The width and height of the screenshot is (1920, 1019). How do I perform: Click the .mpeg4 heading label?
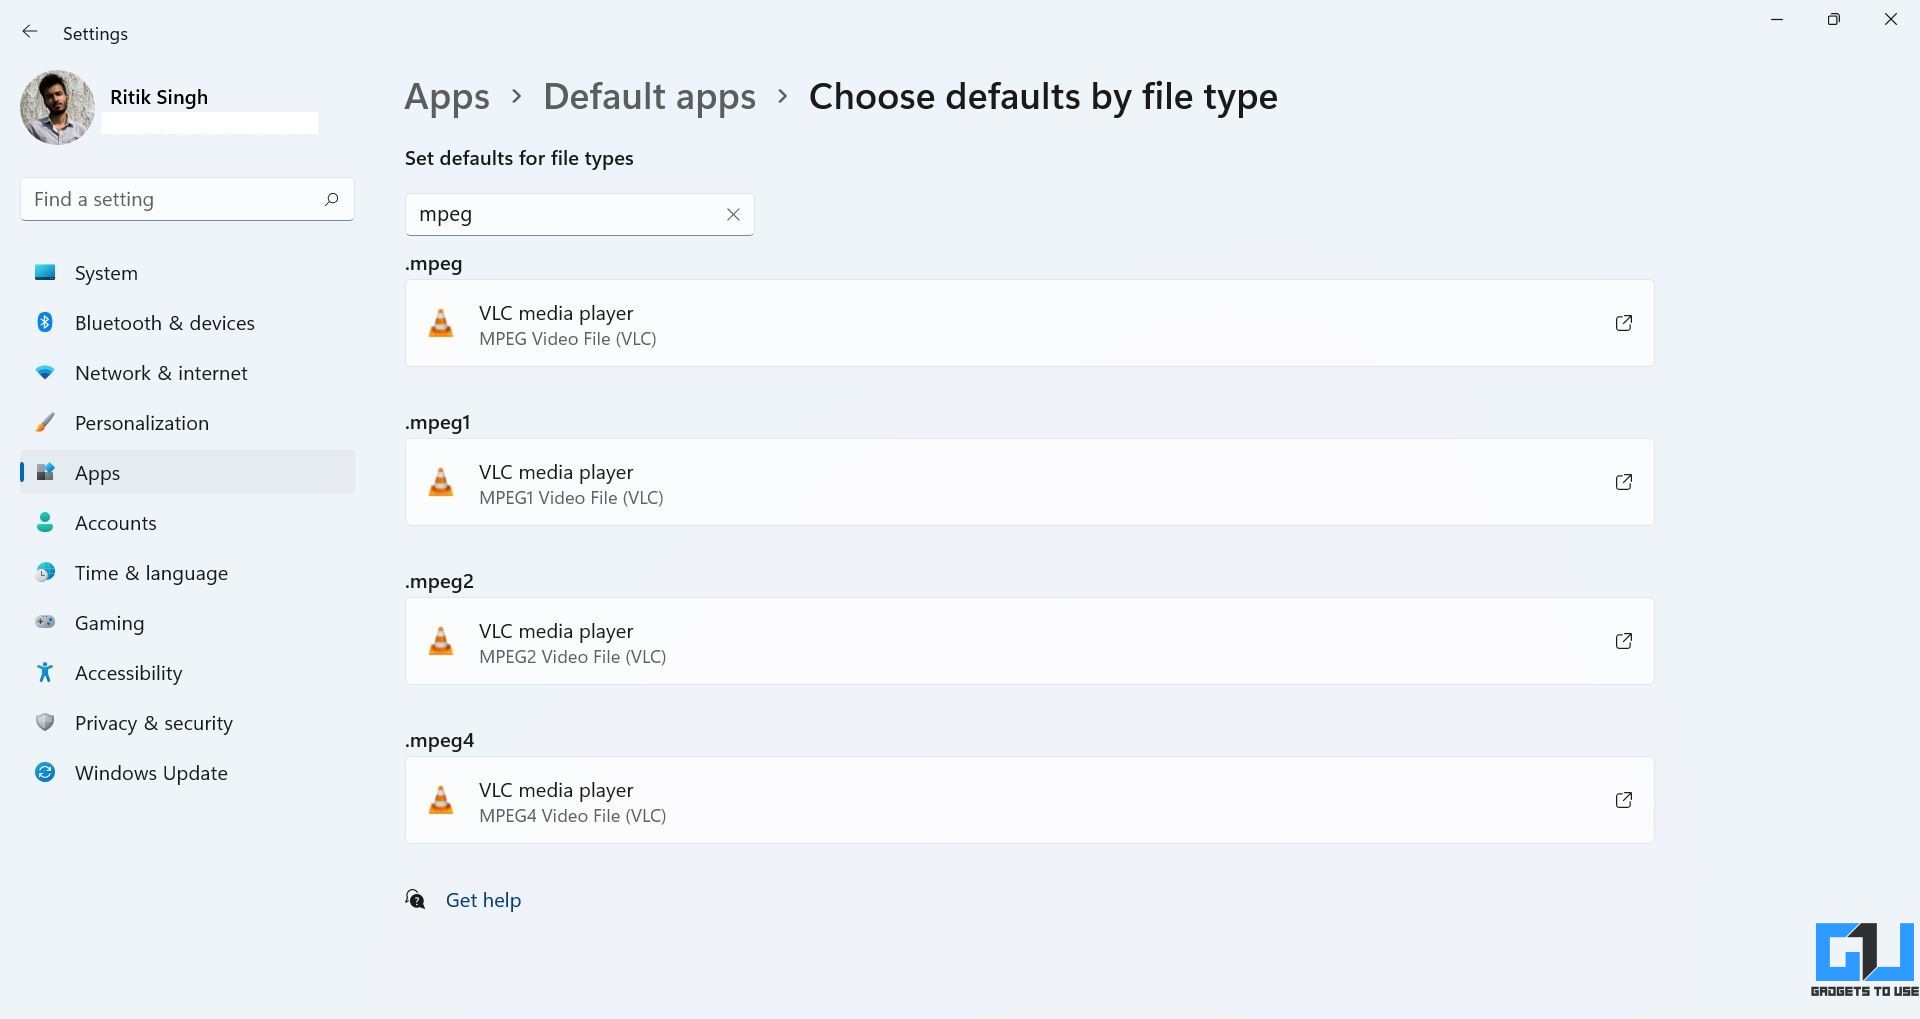point(440,741)
